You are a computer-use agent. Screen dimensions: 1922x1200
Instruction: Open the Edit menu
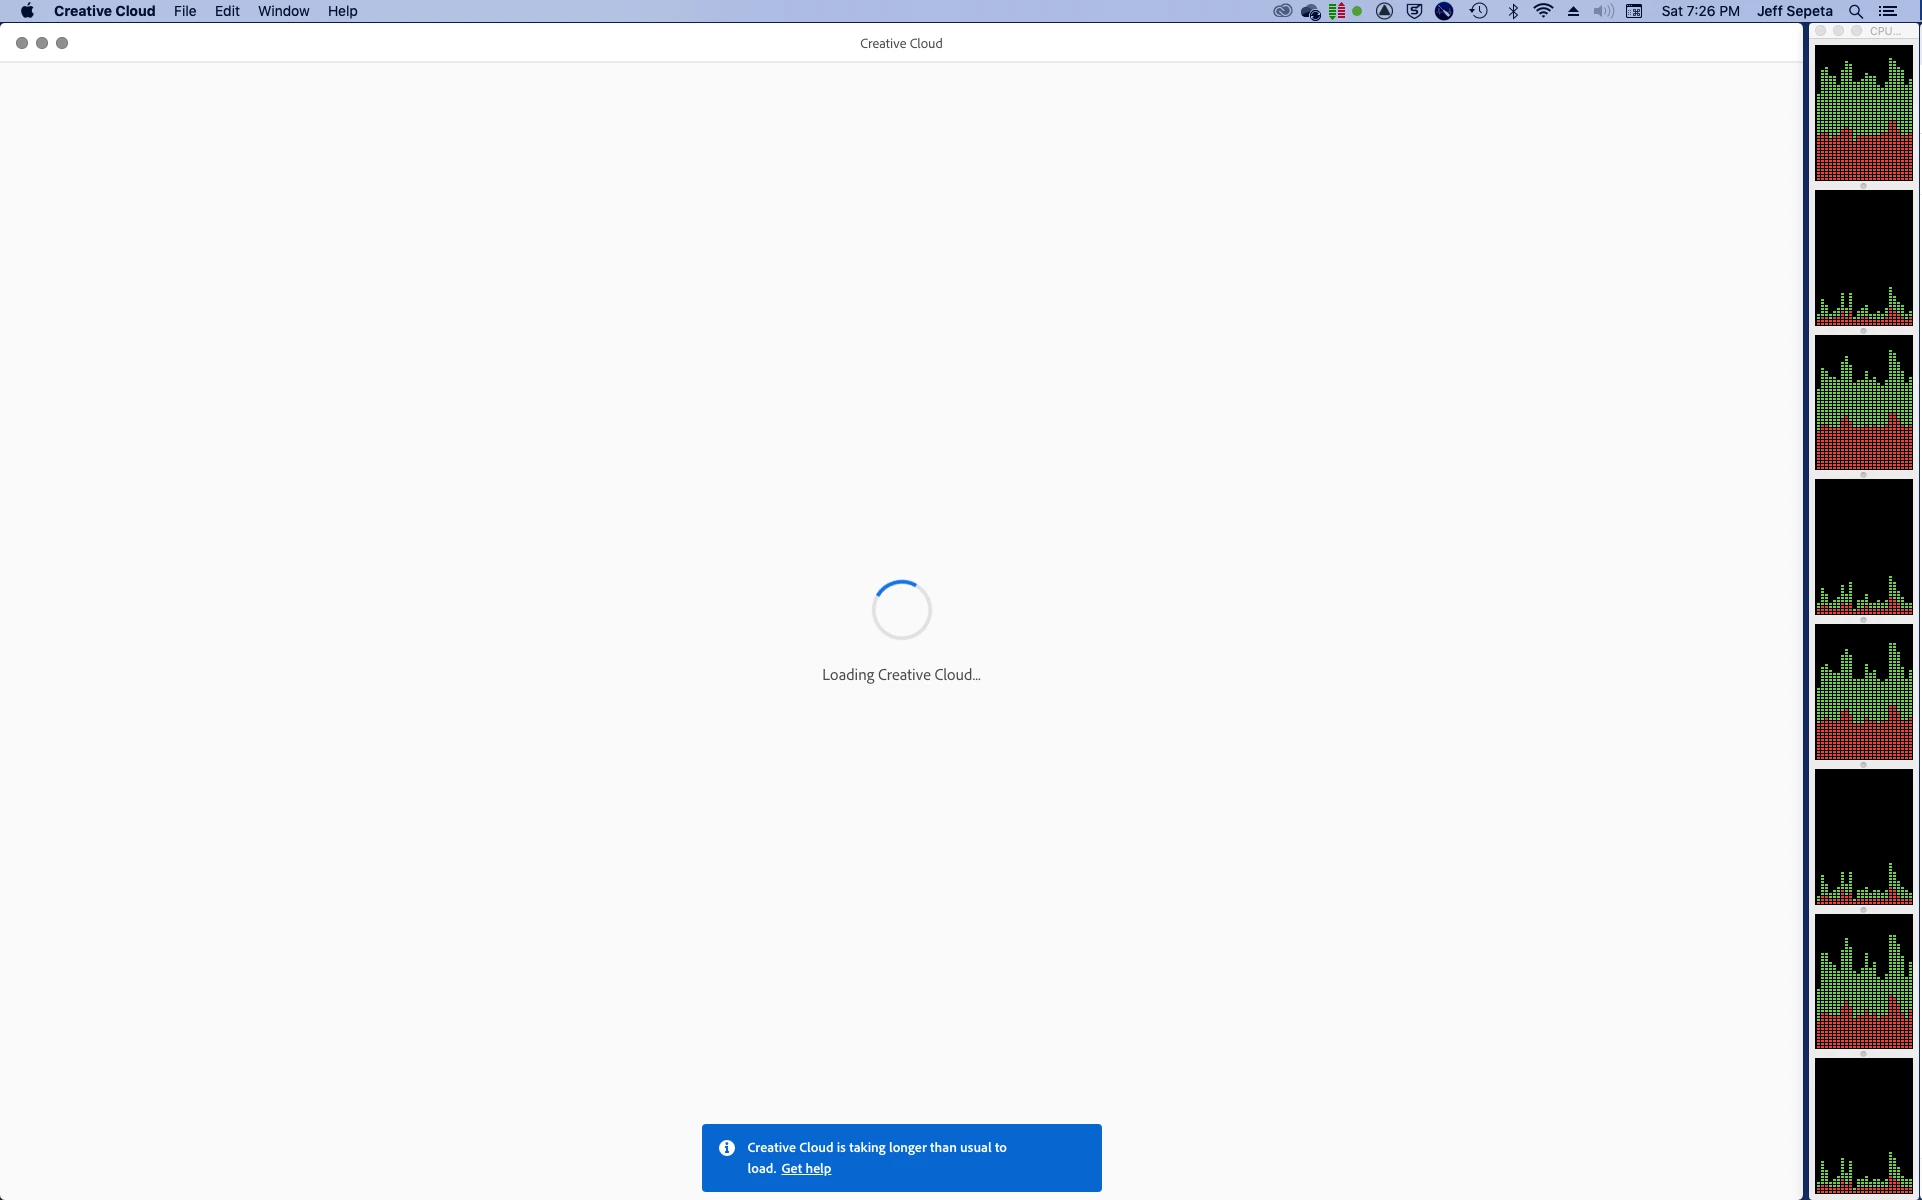(227, 11)
